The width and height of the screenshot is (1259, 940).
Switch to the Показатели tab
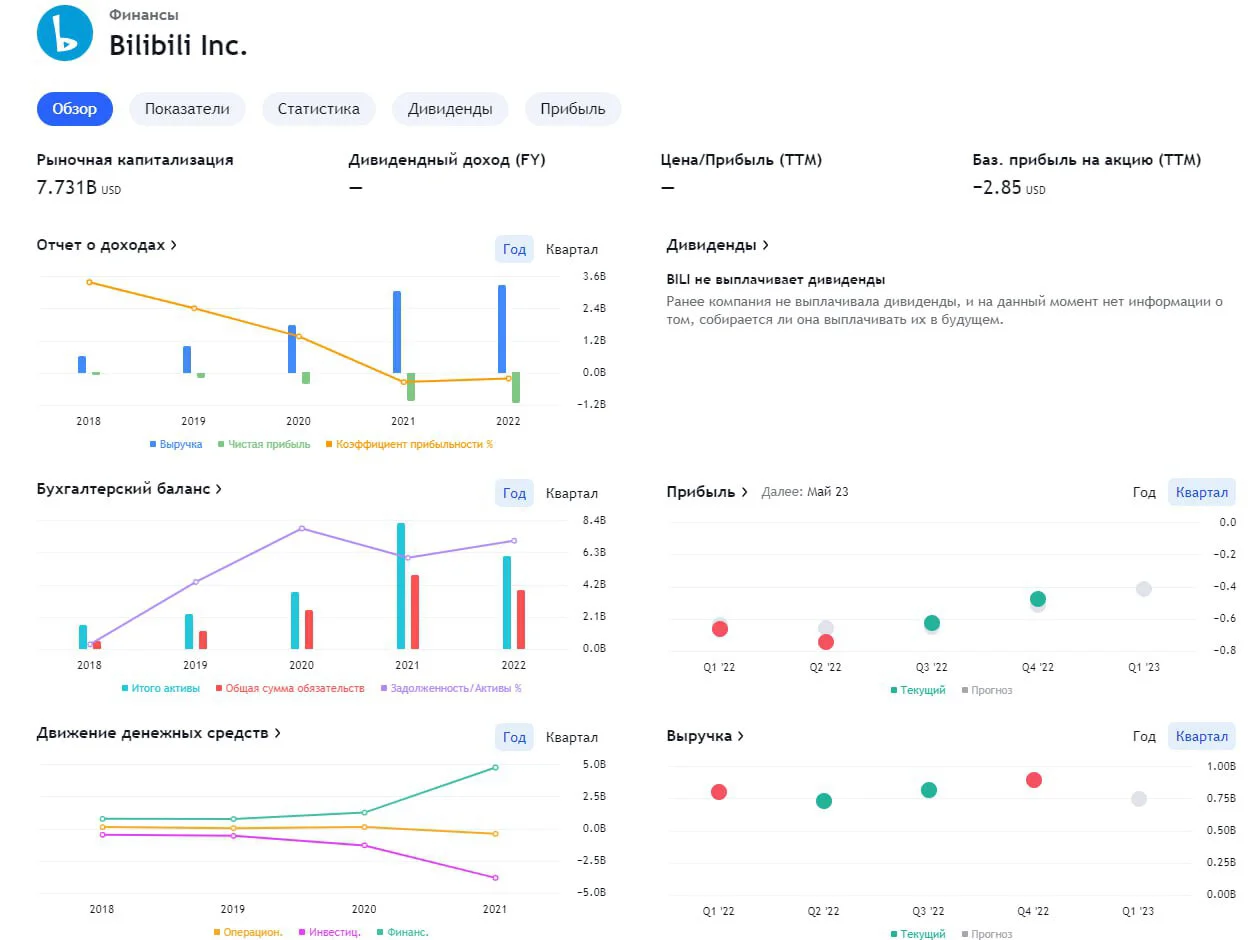pyautogui.click(x=187, y=109)
